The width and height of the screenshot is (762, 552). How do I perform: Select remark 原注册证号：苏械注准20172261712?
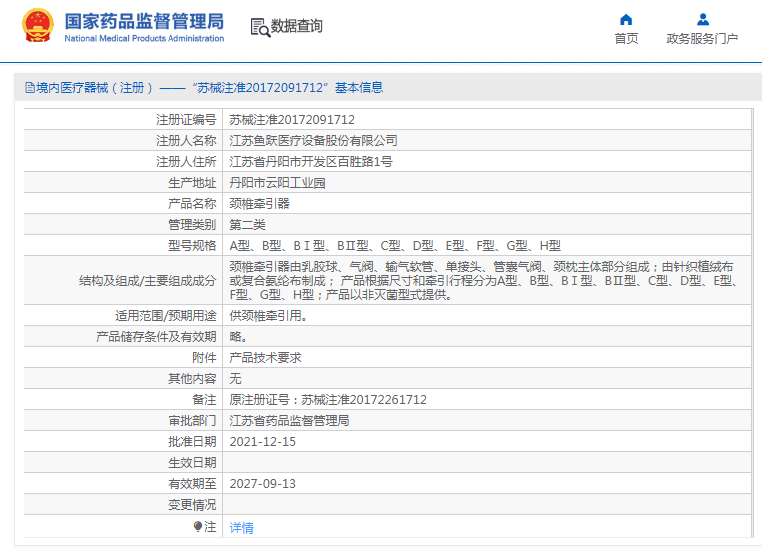click(328, 399)
